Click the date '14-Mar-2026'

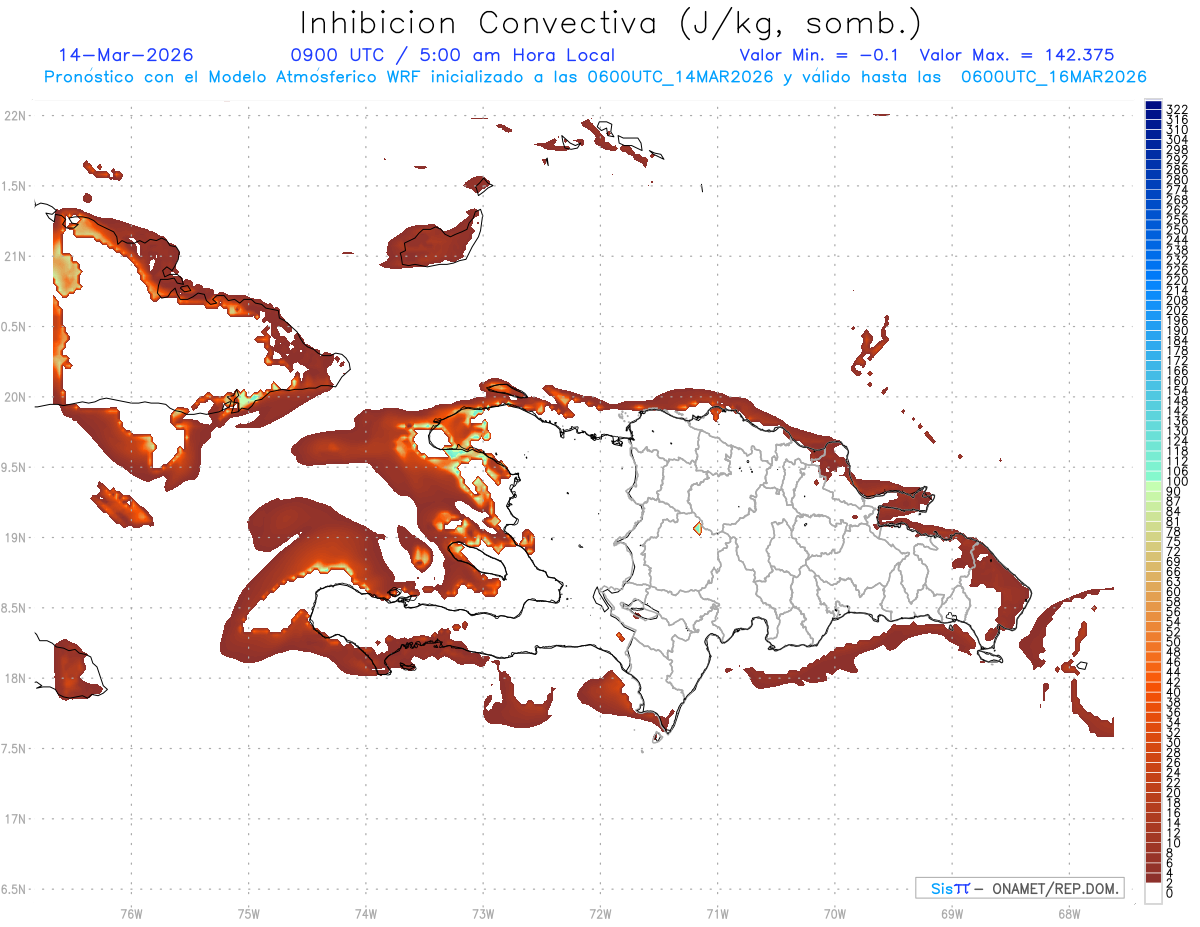pos(126,55)
